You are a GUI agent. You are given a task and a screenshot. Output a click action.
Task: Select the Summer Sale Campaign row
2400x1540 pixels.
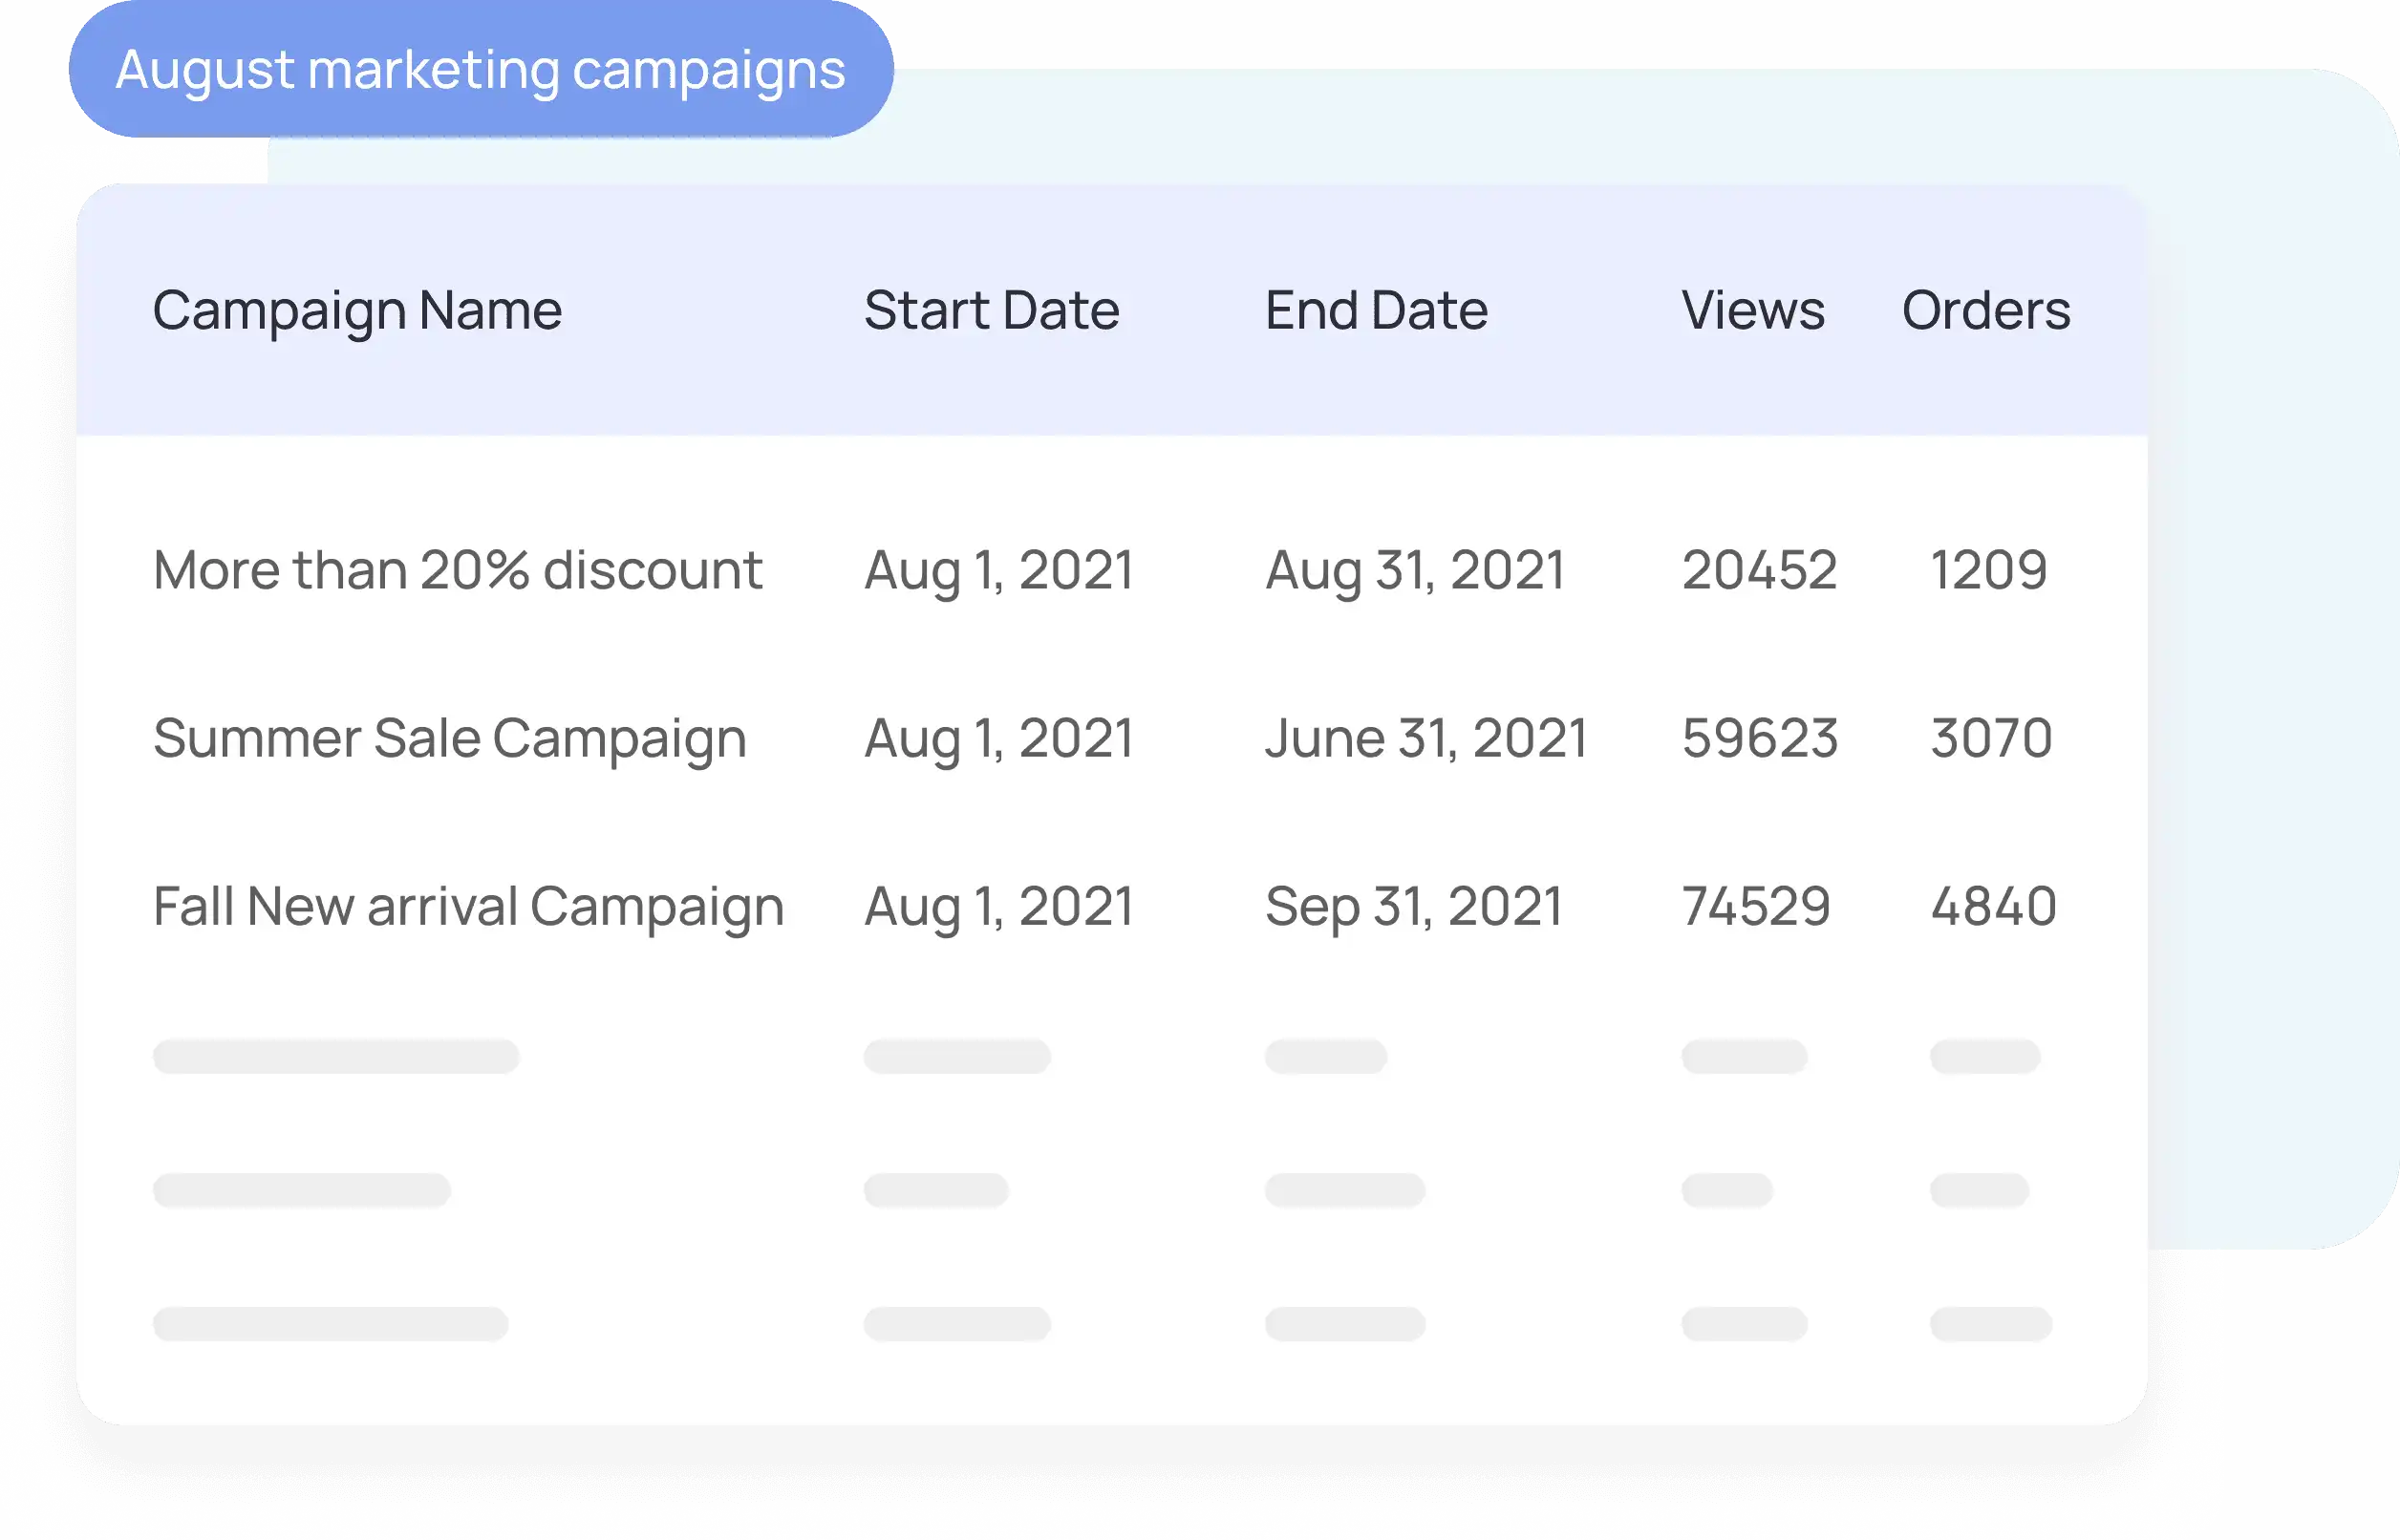449,738
